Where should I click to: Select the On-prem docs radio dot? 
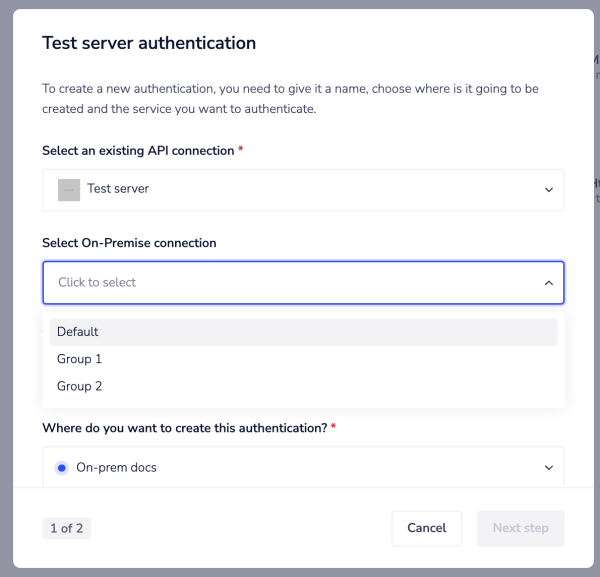click(x=63, y=468)
